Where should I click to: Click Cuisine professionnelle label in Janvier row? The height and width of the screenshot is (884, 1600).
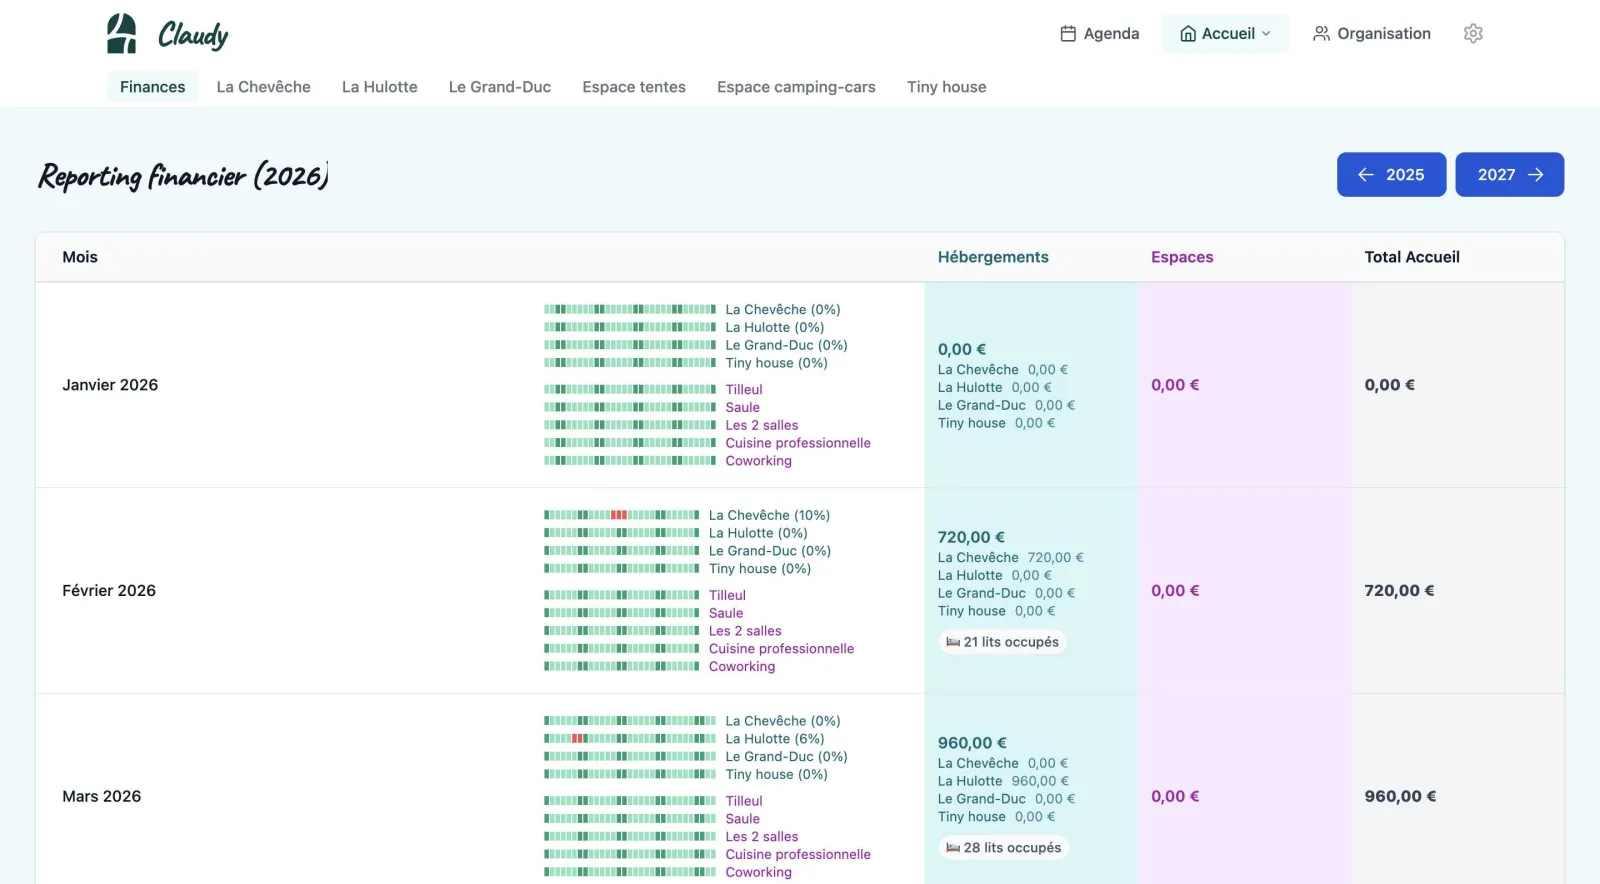pos(798,443)
